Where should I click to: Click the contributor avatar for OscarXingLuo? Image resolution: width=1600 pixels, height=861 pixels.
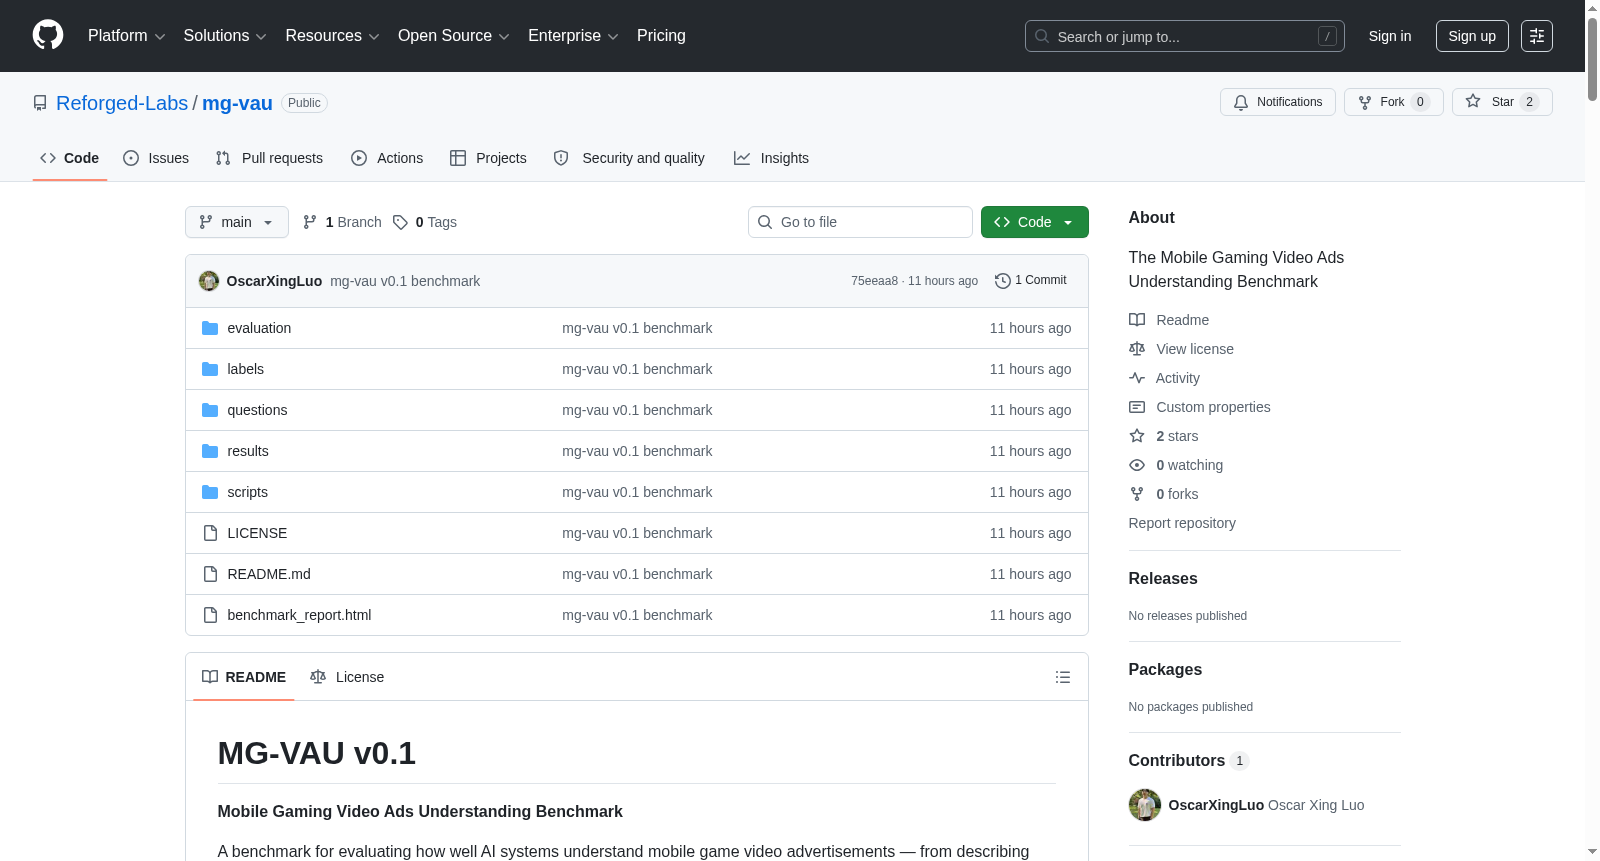pyautogui.click(x=1145, y=805)
